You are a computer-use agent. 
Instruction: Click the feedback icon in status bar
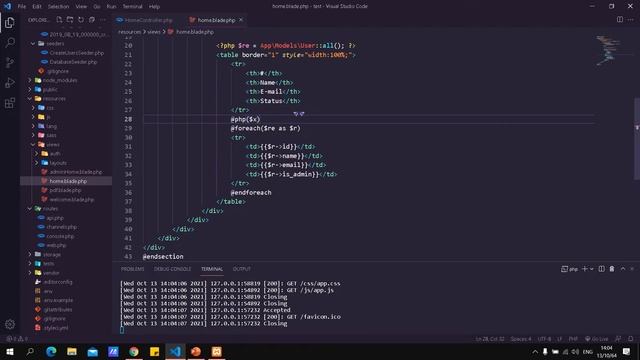tap(618, 339)
